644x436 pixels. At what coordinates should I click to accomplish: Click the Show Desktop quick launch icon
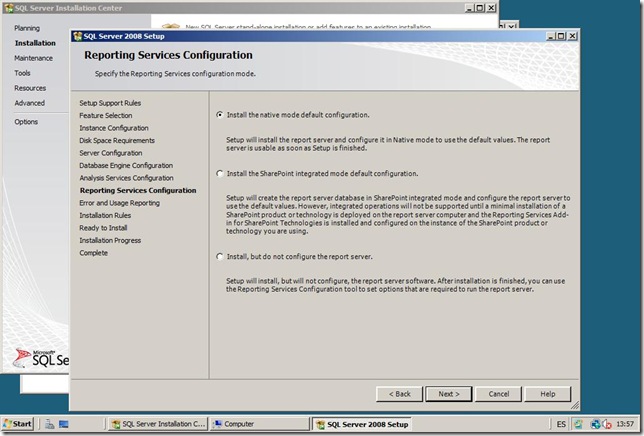(x=64, y=424)
